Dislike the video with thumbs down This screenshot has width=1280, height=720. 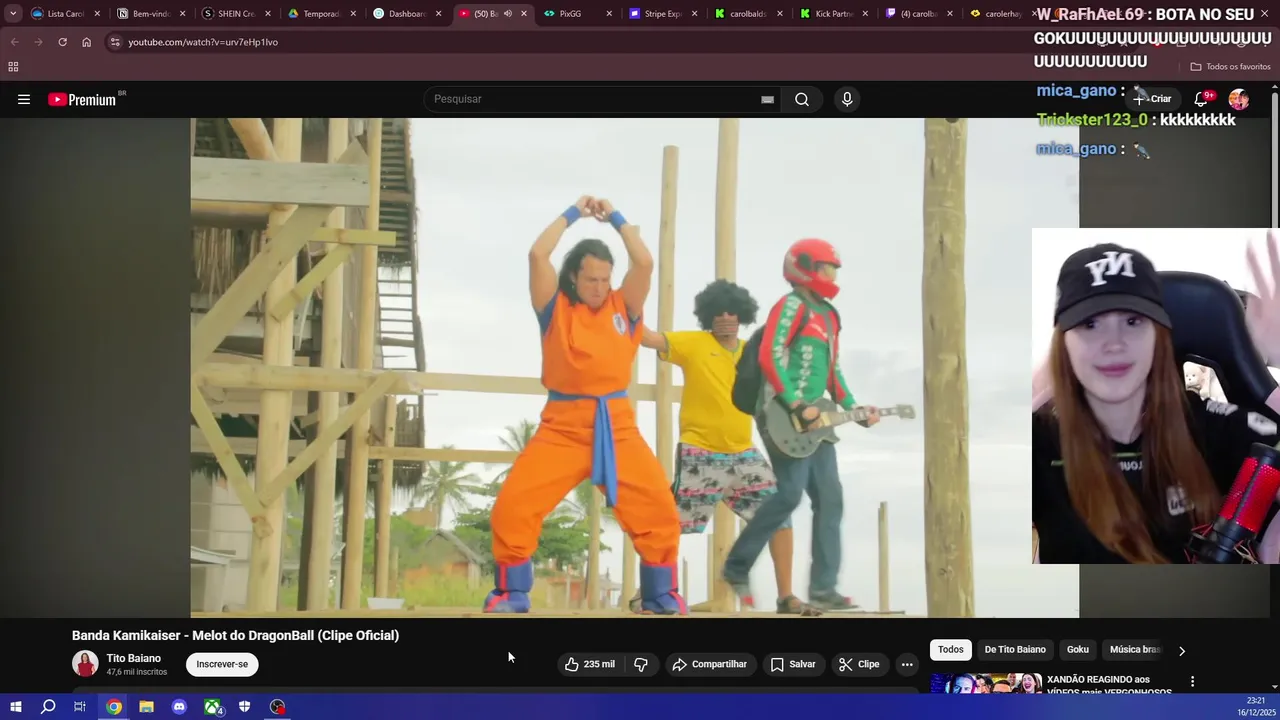(641, 664)
